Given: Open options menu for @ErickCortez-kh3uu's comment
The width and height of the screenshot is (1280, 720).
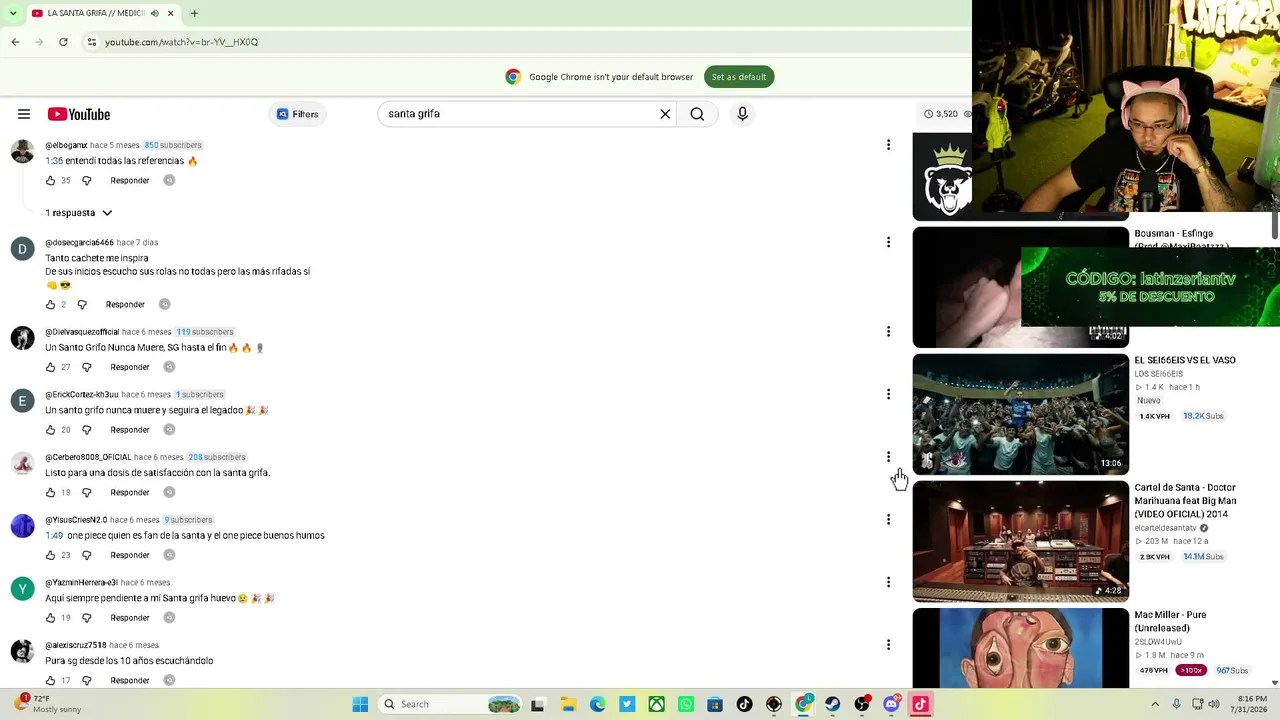Looking at the screenshot, I should (x=888, y=394).
